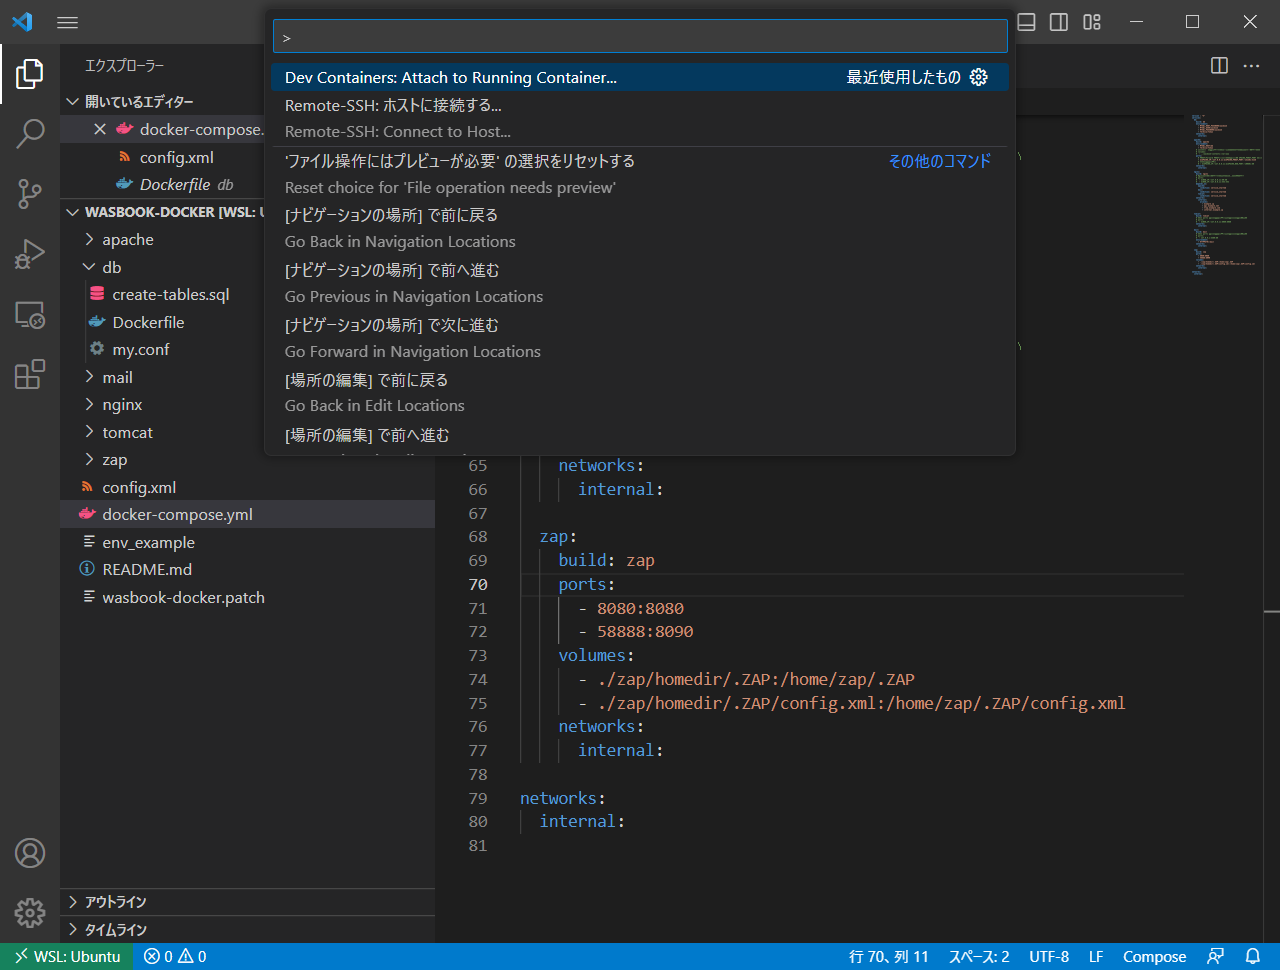
Task: Open the hamburger application menu
Action: (x=67, y=22)
